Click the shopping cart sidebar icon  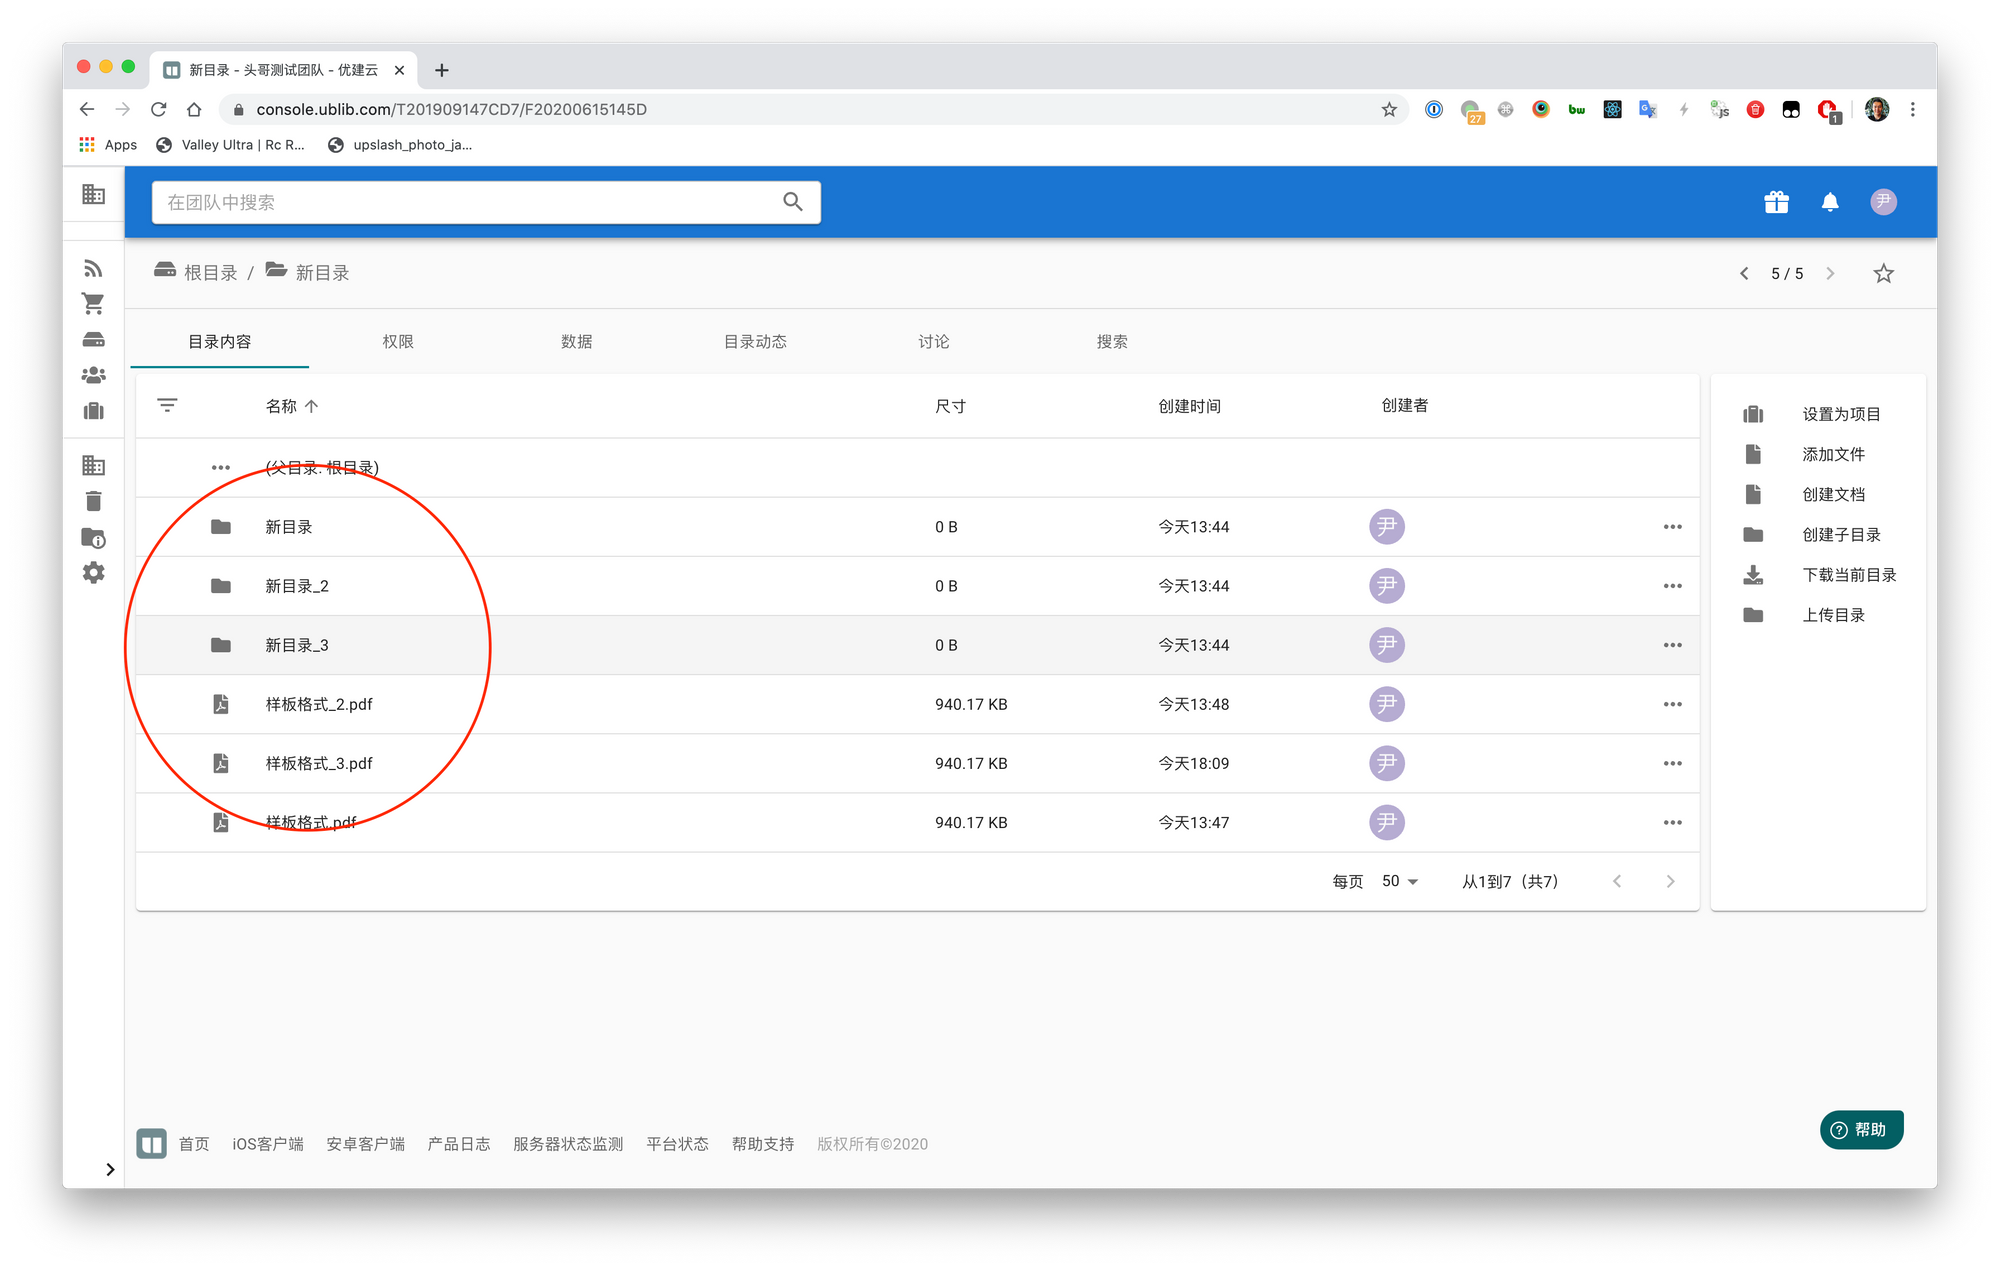(x=93, y=303)
